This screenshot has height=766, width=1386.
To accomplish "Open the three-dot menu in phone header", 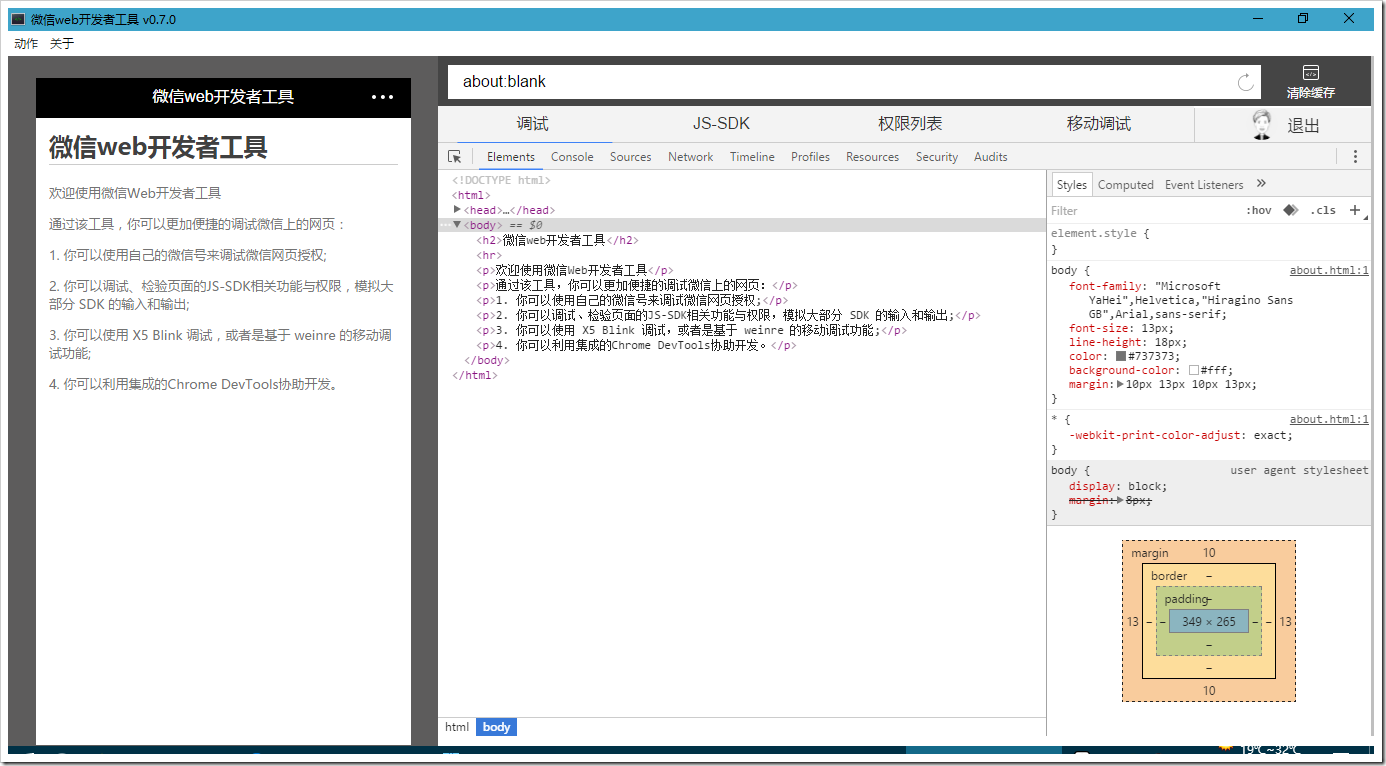I will [383, 97].
